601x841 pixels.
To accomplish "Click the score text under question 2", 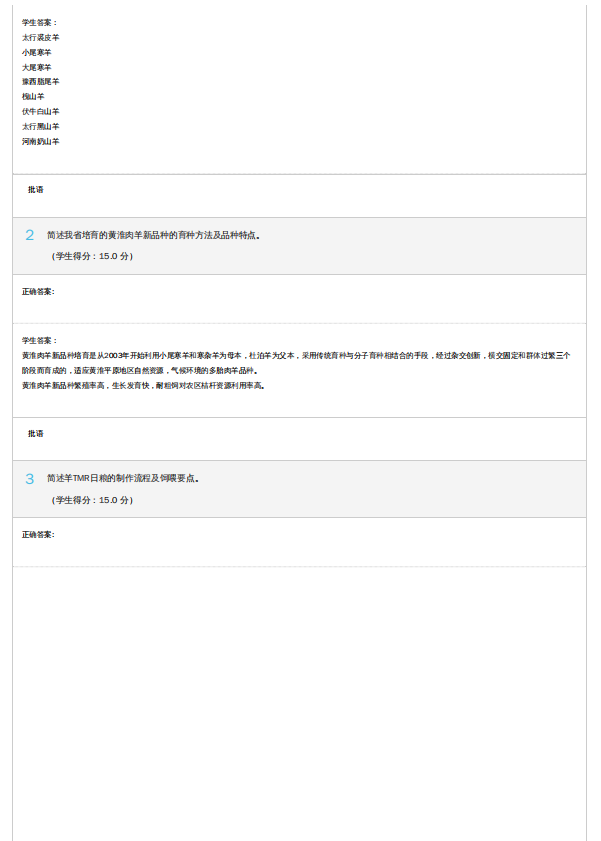I will pos(92,256).
